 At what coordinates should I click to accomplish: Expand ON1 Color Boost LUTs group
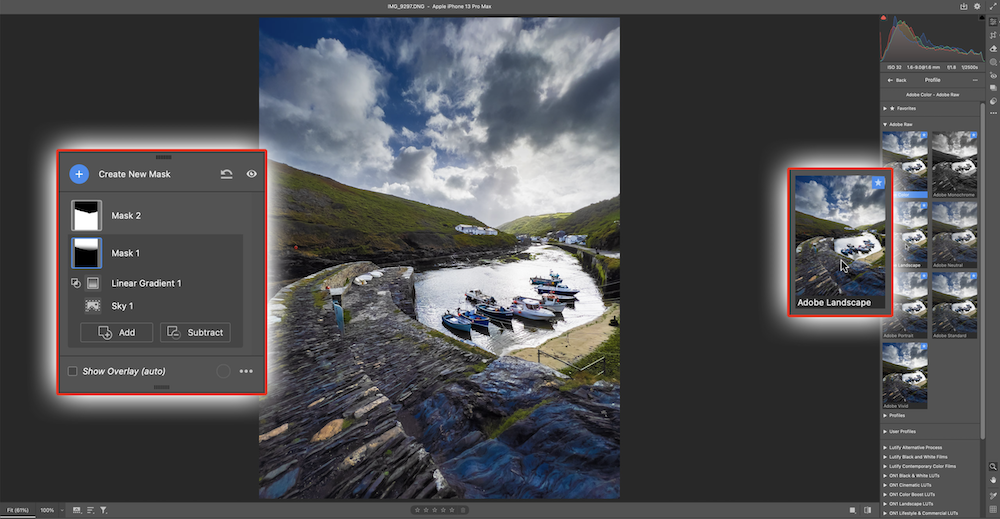[x=885, y=495]
